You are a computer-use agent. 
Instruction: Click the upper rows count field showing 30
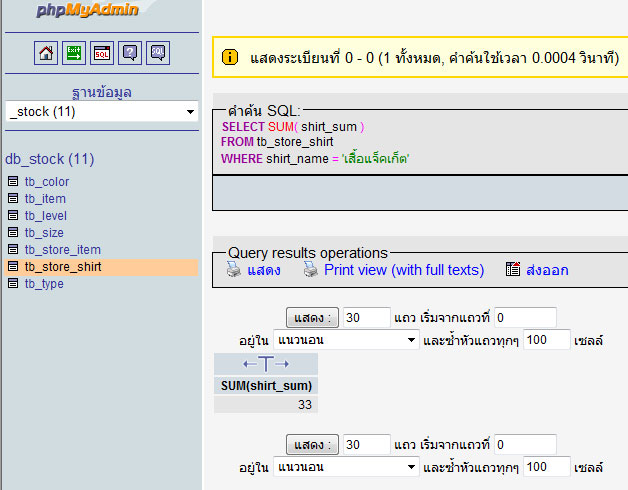click(366, 318)
